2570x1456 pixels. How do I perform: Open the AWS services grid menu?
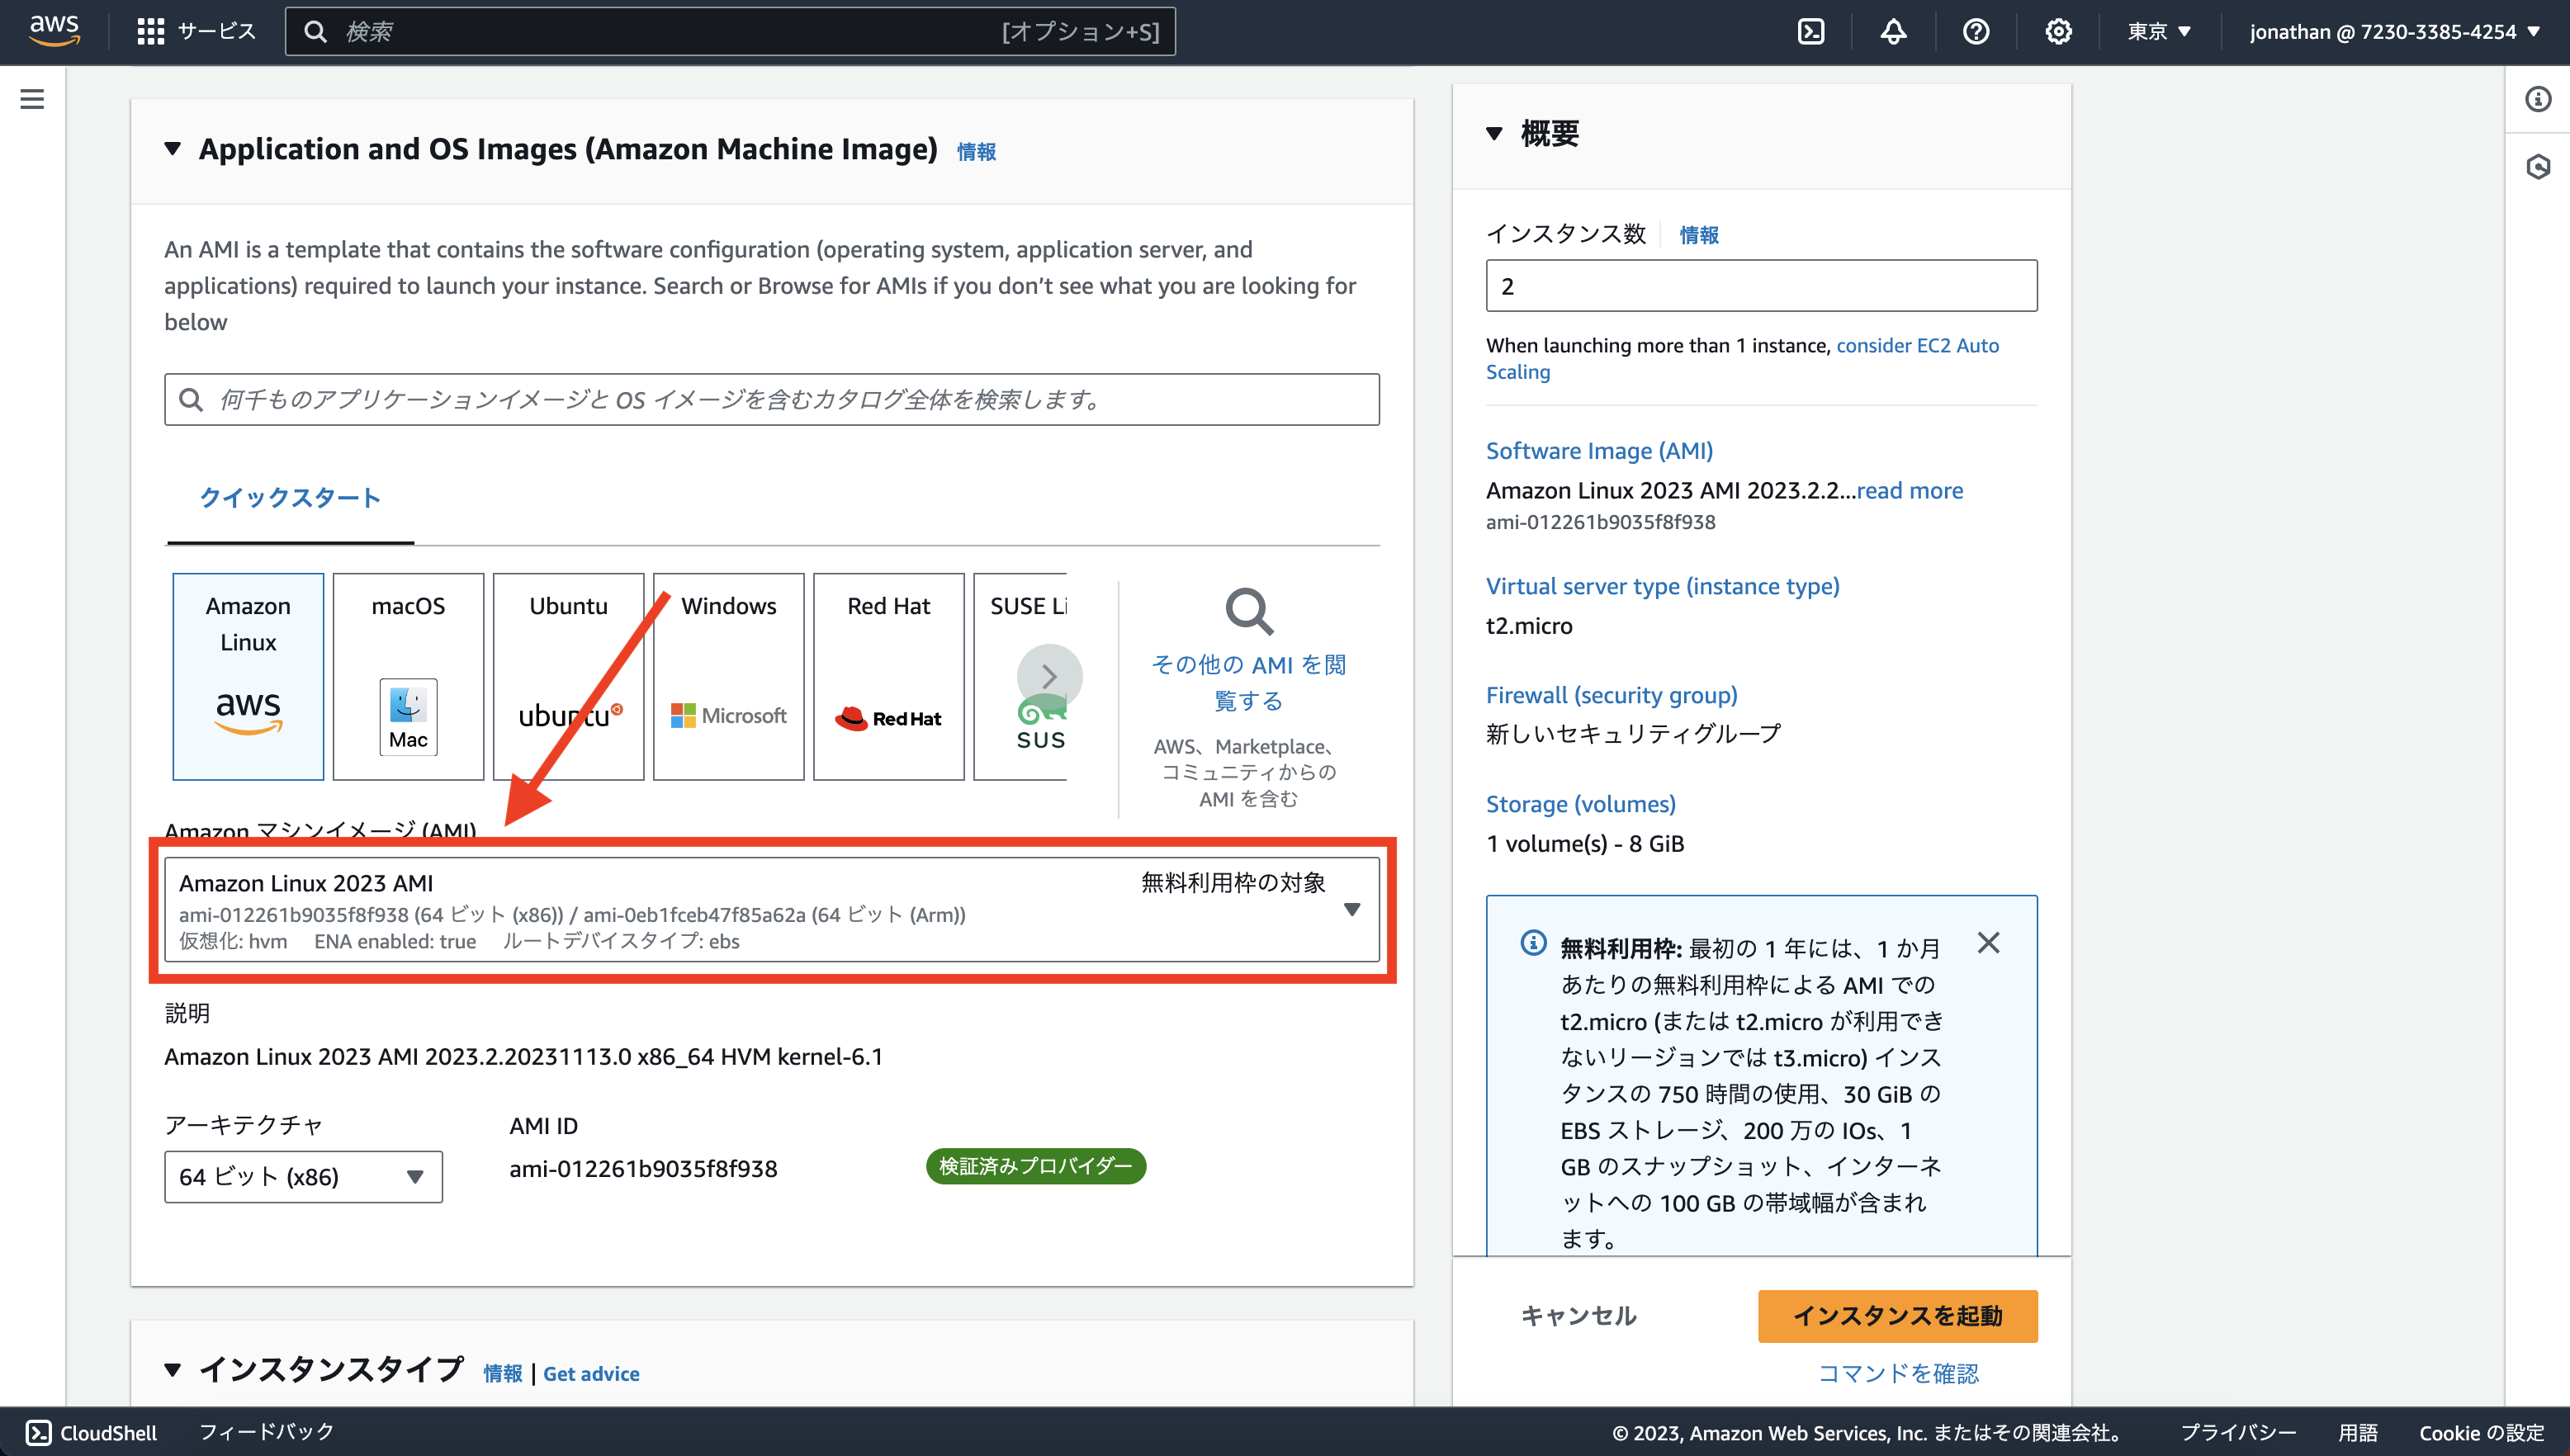[150, 31]
